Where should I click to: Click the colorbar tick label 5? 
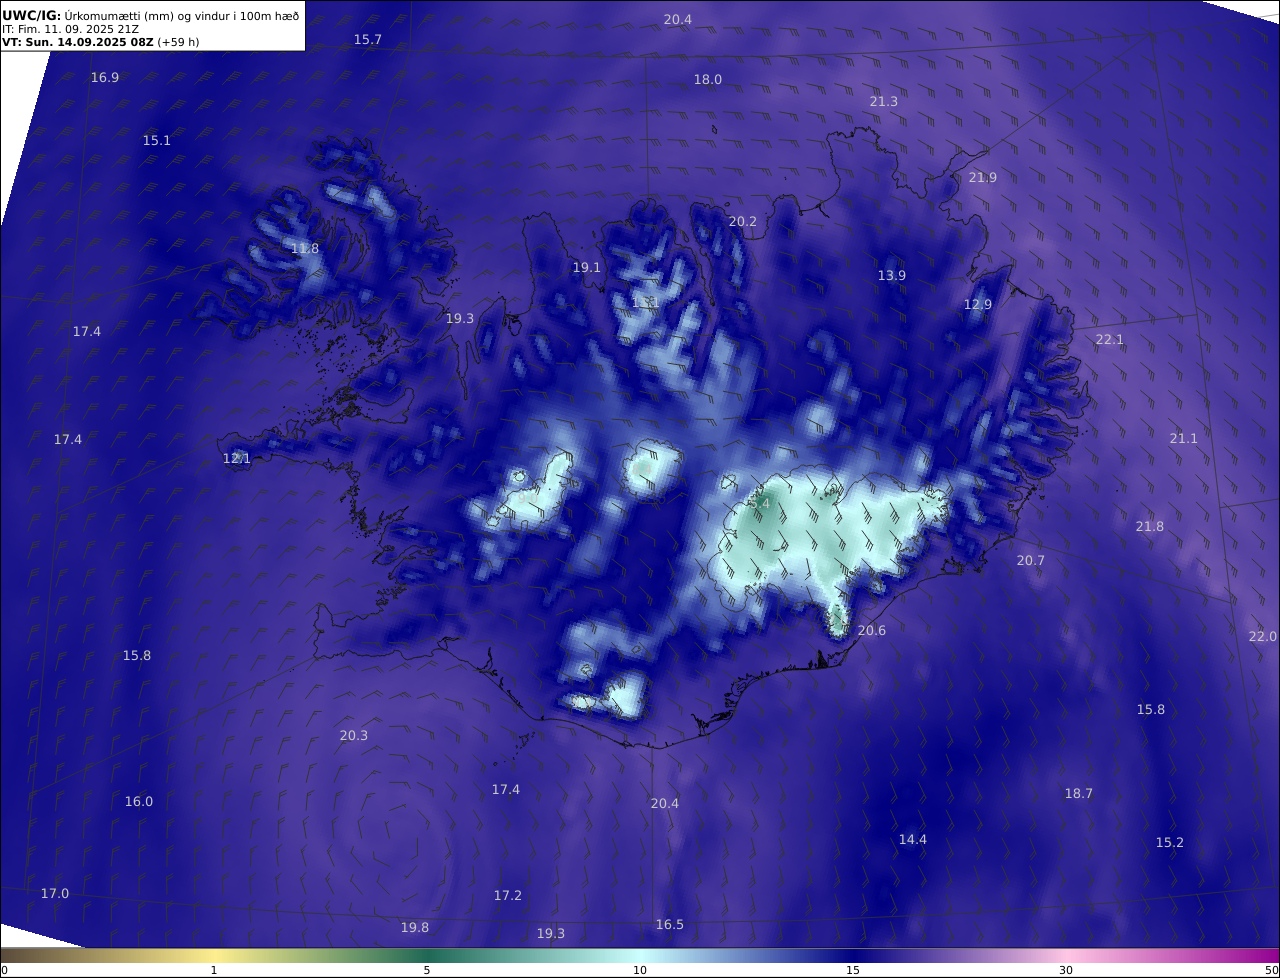point(427,970)
